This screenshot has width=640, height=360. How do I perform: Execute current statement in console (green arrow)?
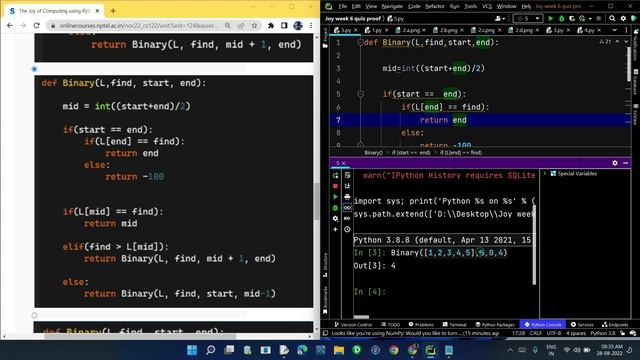coord(336,197)
